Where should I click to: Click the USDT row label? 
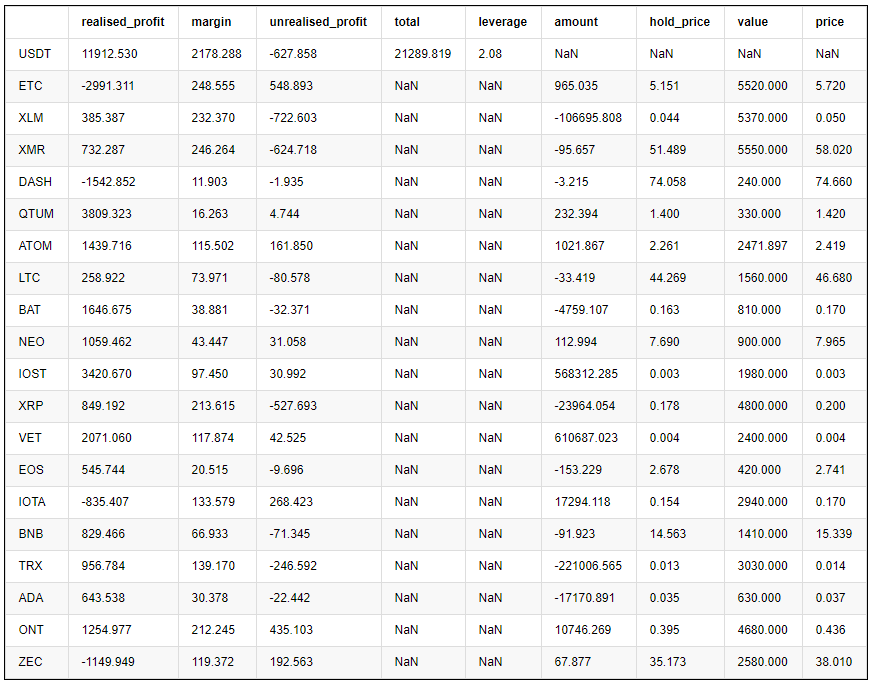36,54
